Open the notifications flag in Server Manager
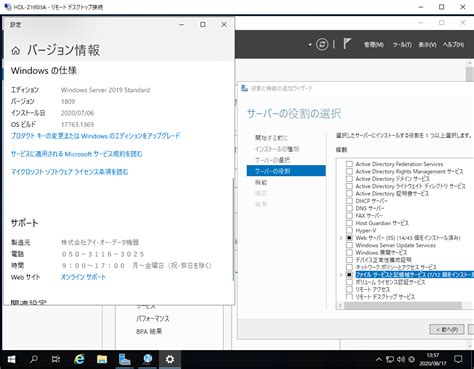The image size is (474, 369). coord(347,44)
